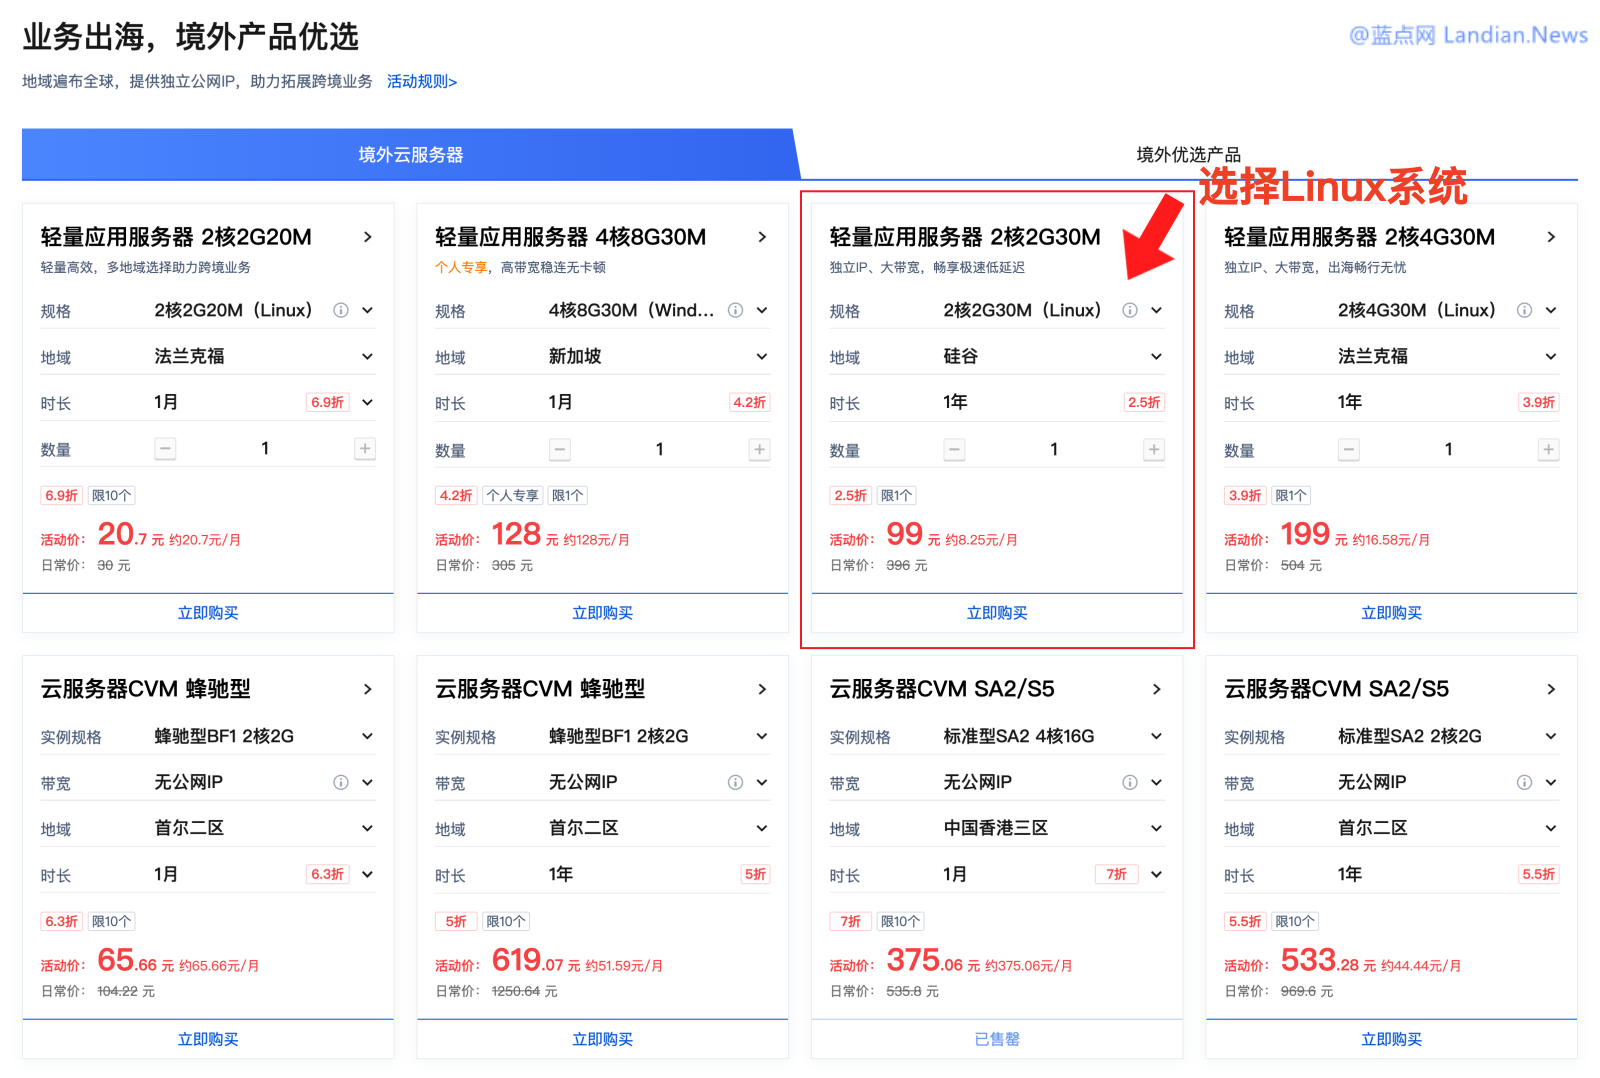1600x1078 pixels.
Task: Decrease quantity for 2核2G20M server
Action: click(166, 449)
